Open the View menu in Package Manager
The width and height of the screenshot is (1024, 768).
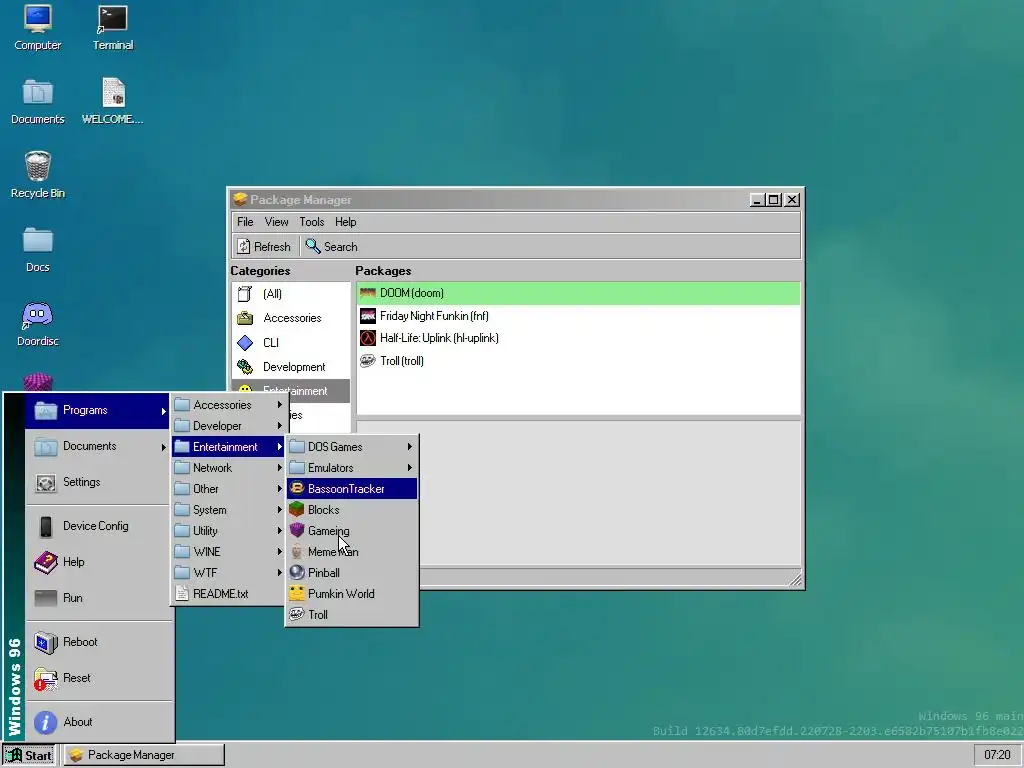point(276,222)
